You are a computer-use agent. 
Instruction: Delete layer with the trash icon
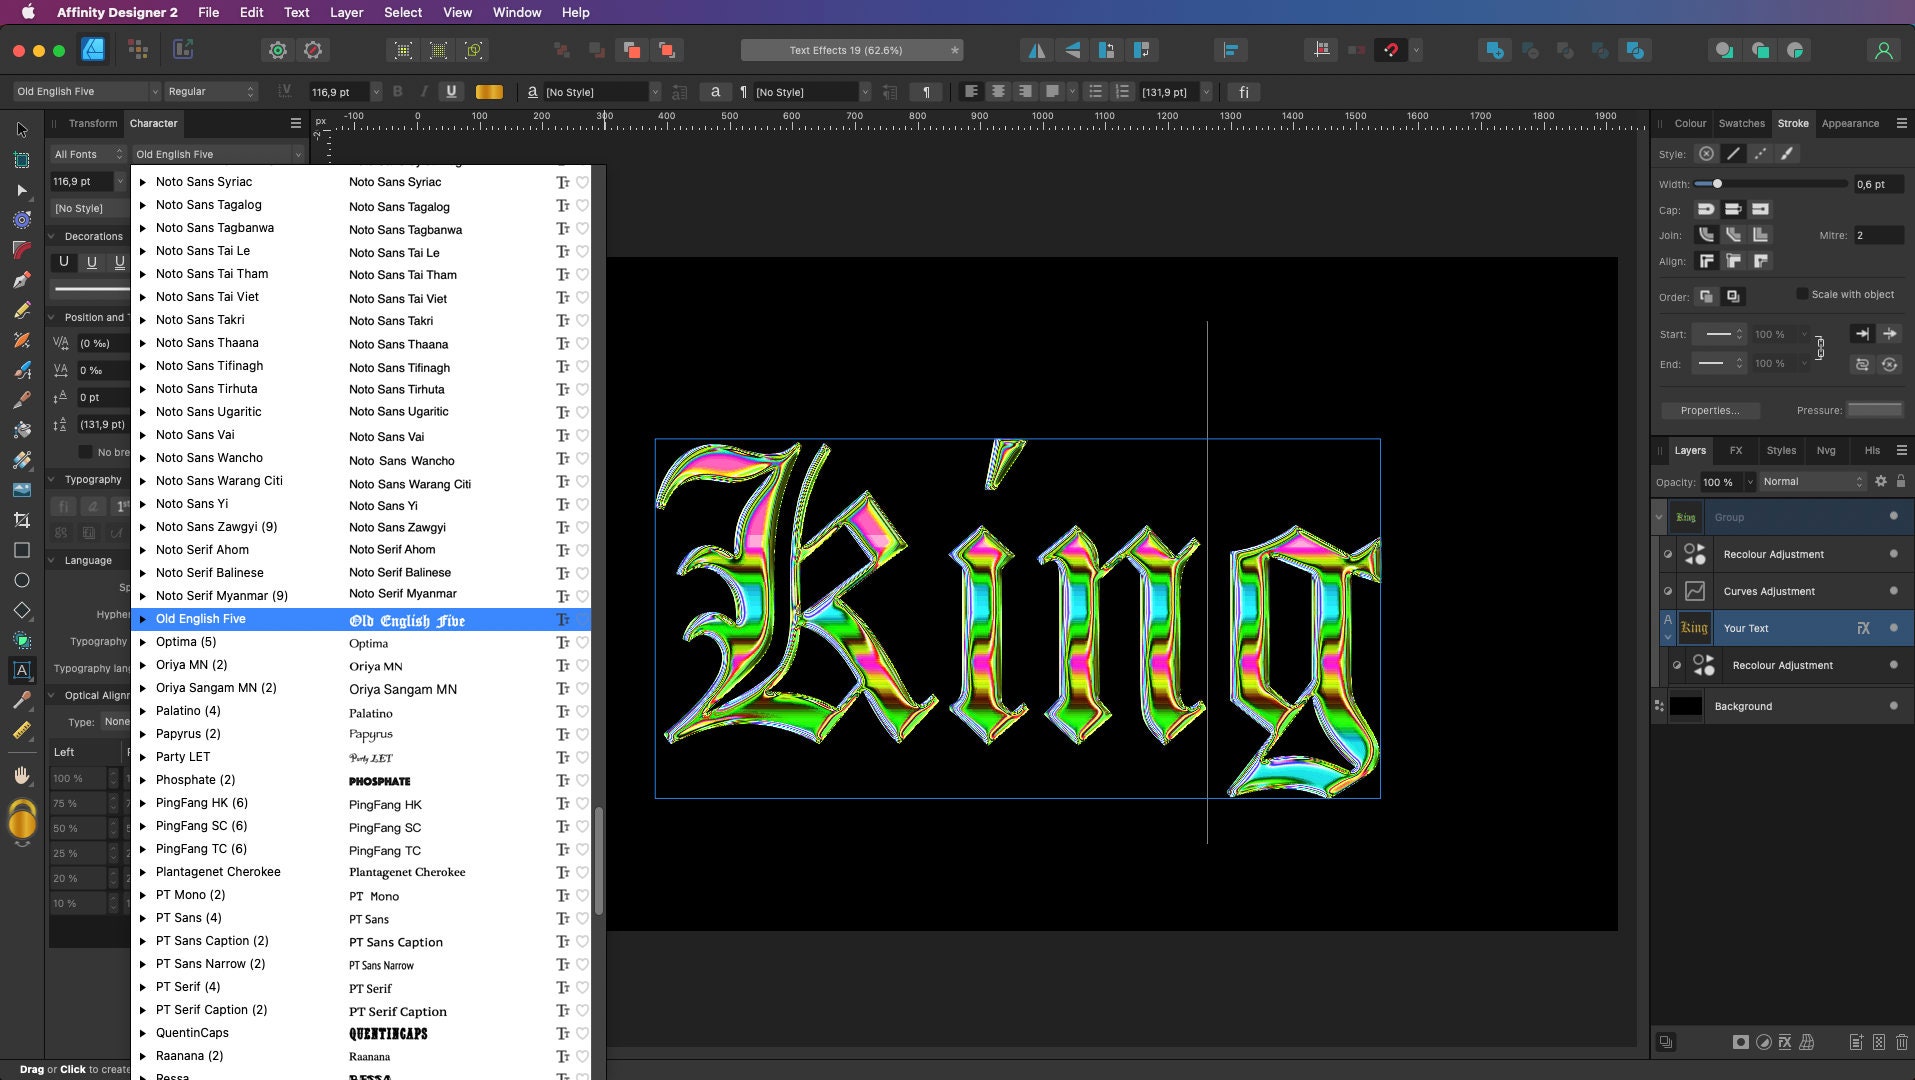coord(1901,1042)
